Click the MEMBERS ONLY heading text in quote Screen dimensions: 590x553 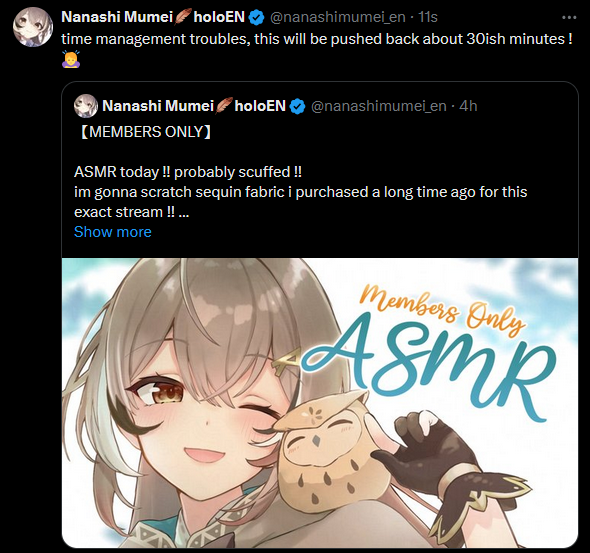point(146,132)
